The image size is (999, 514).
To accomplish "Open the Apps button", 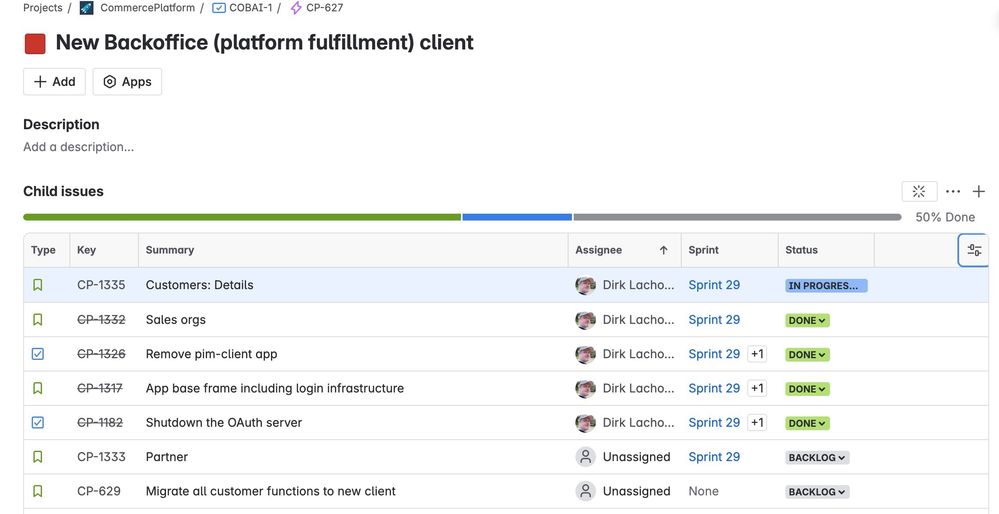I will [127, 82].
